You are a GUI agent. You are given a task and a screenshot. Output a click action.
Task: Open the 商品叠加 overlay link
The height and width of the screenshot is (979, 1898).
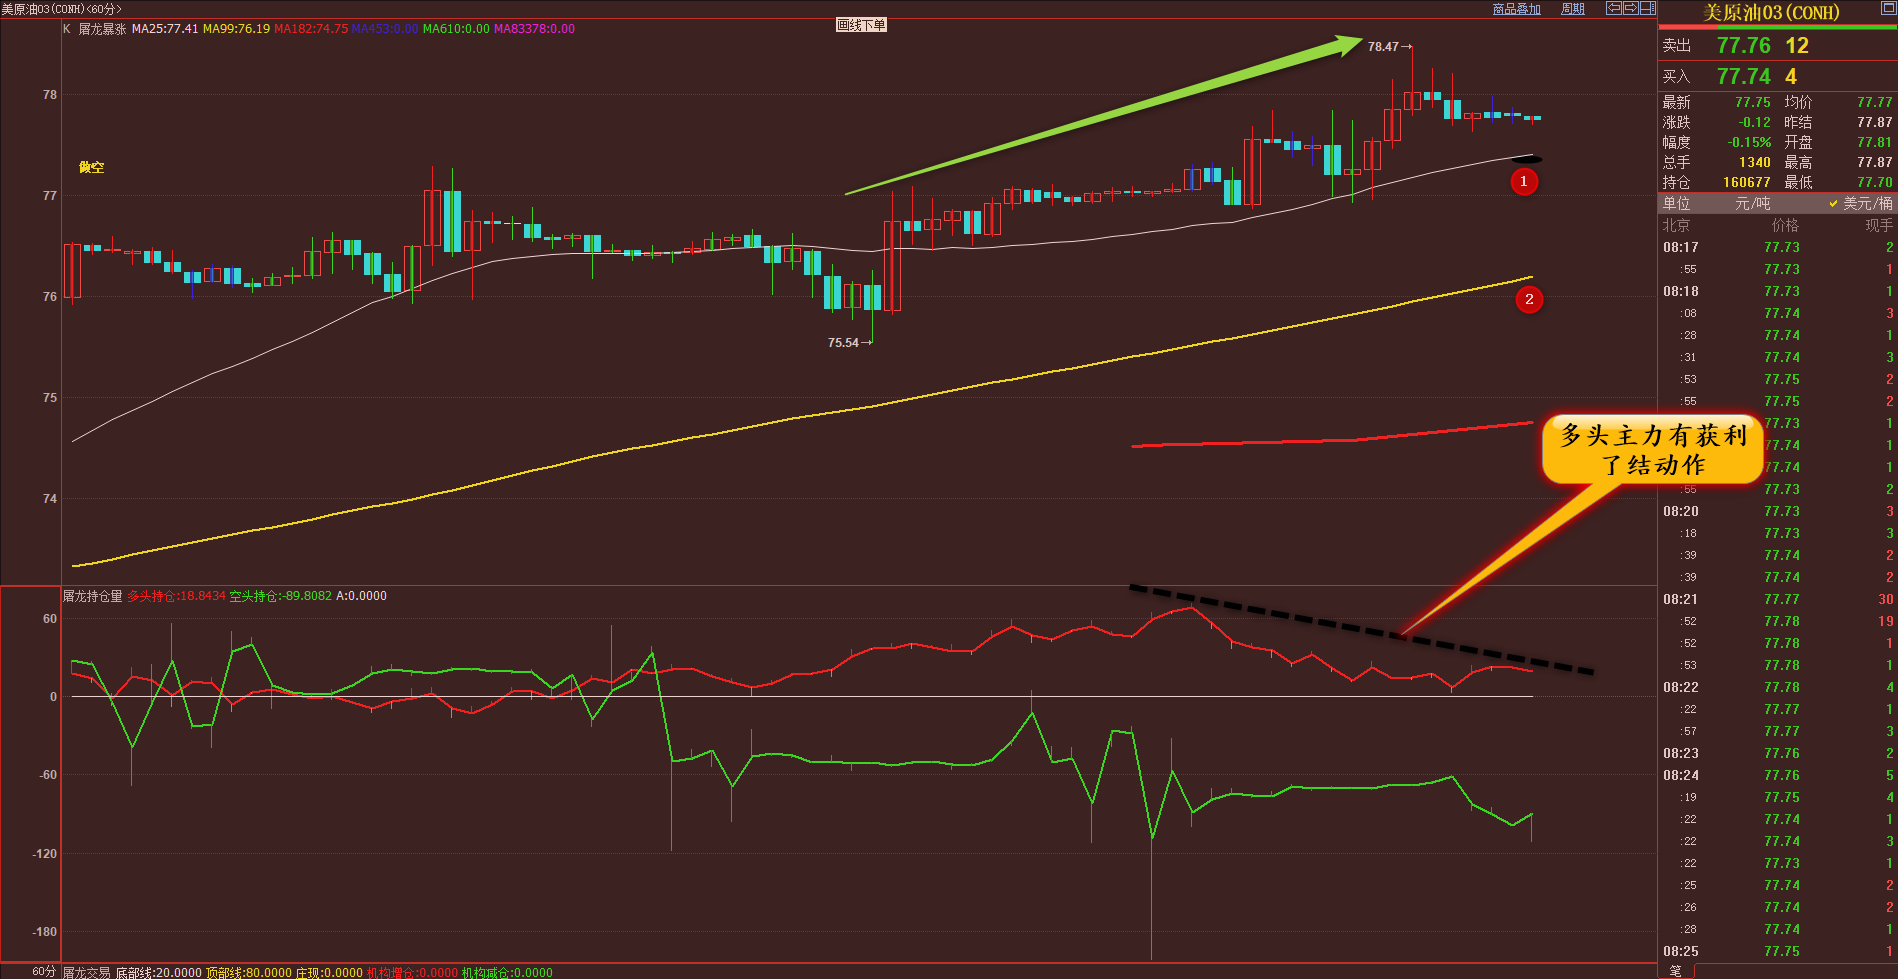coord(1516,9)
